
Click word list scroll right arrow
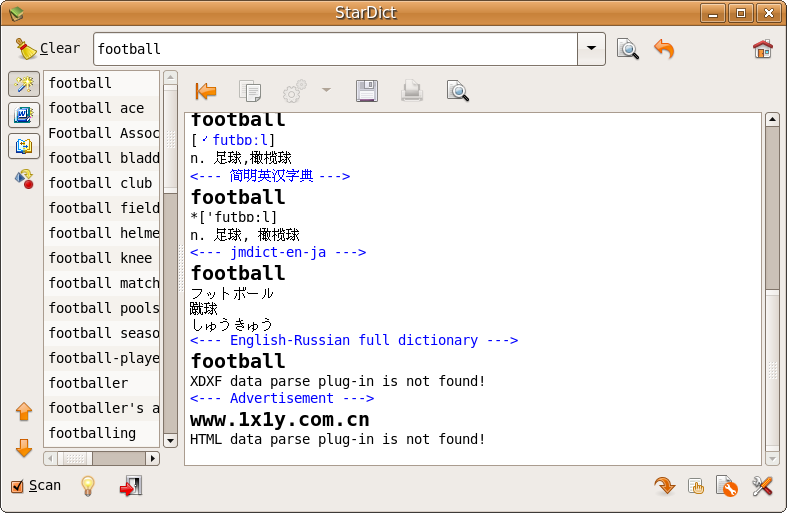click(153, 458)
